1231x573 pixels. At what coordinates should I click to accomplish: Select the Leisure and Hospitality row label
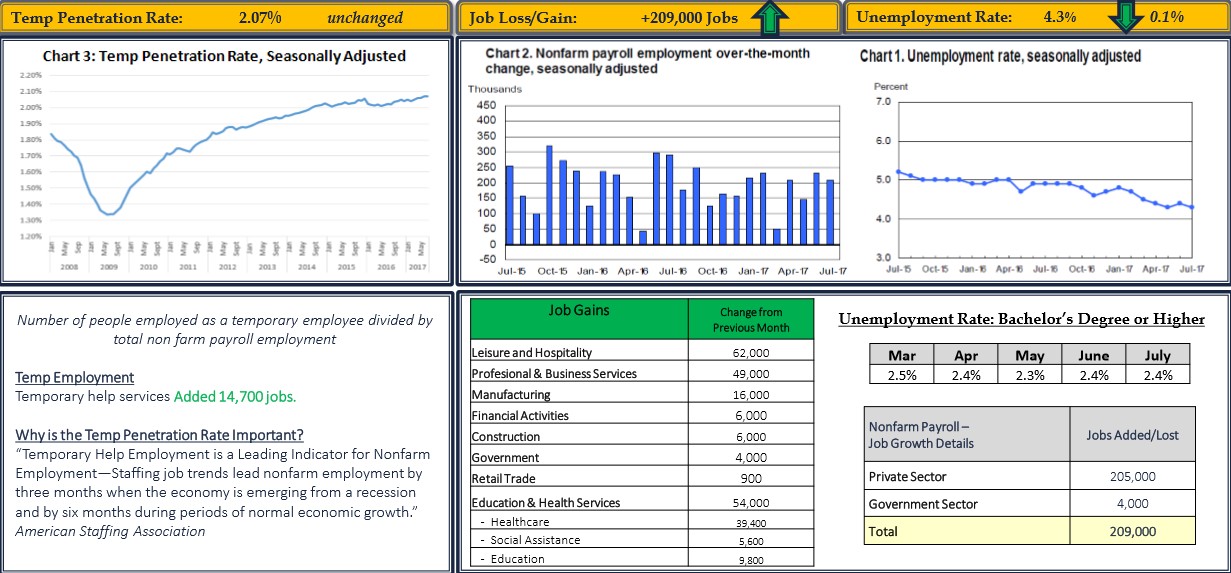pos(532,352)
